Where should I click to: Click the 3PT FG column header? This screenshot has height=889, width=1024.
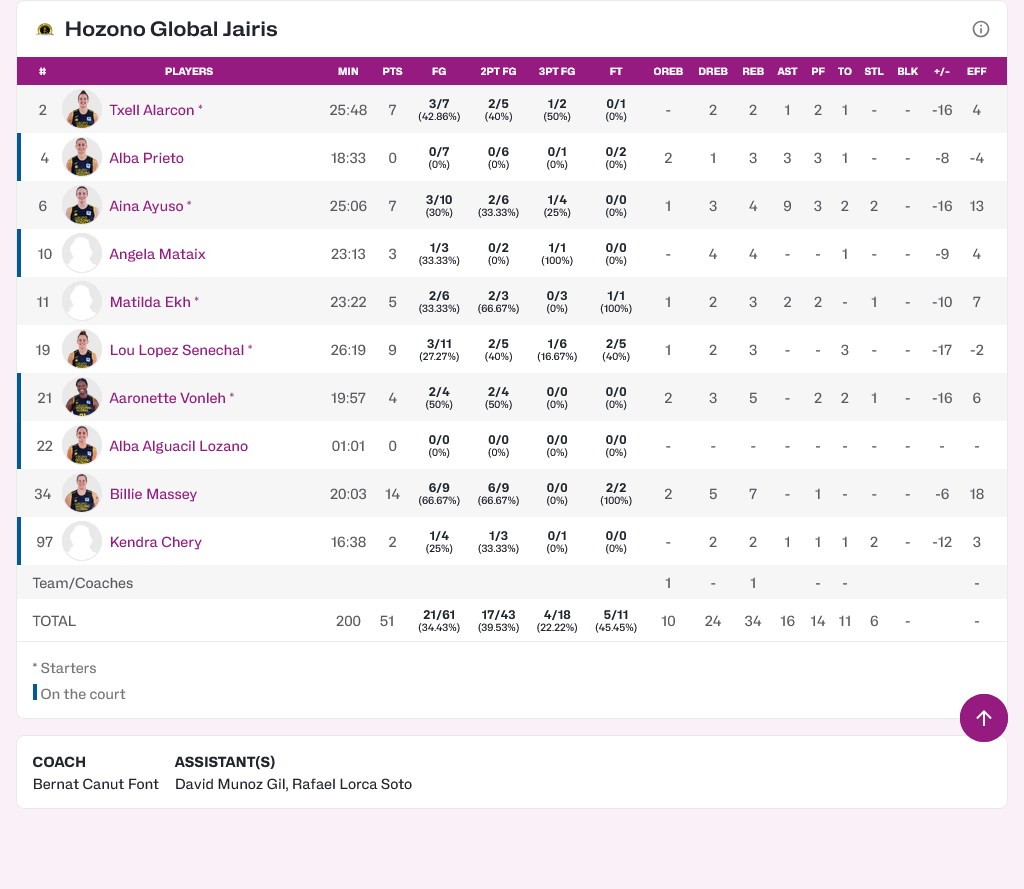557,71
